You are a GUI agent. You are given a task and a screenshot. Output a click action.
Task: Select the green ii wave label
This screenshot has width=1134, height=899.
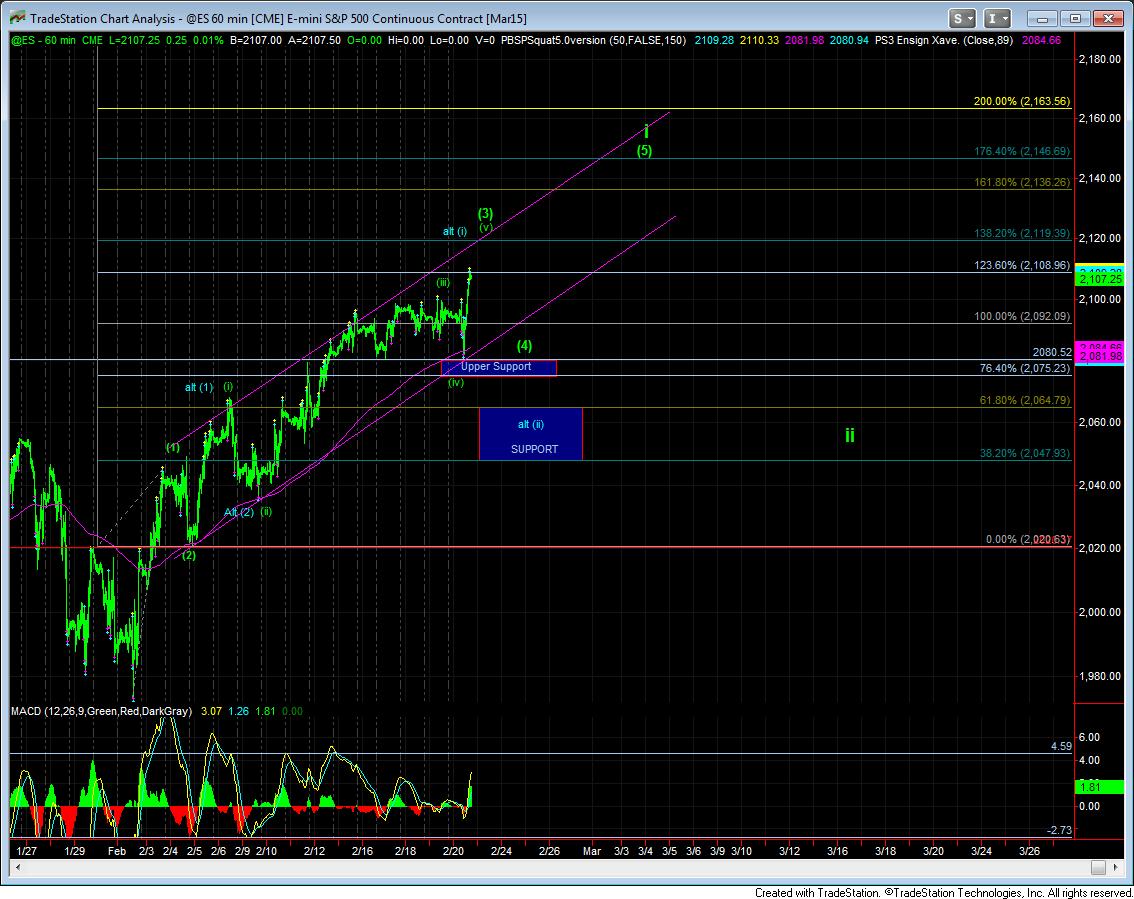[849, 435]
